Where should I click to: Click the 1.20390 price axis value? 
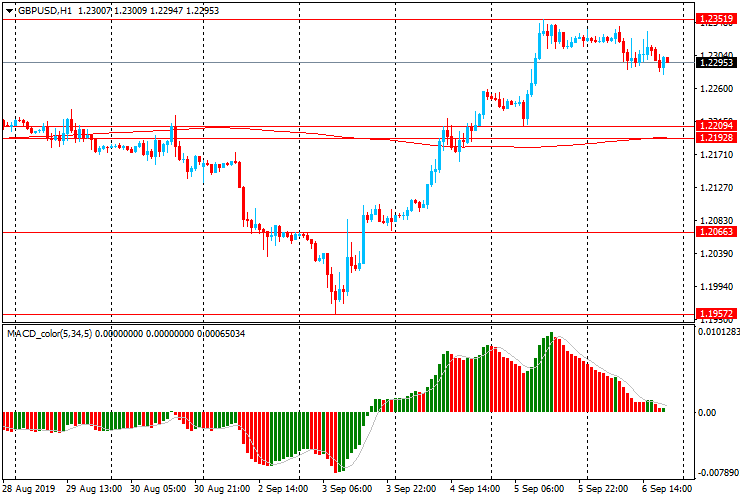(716, 254)
